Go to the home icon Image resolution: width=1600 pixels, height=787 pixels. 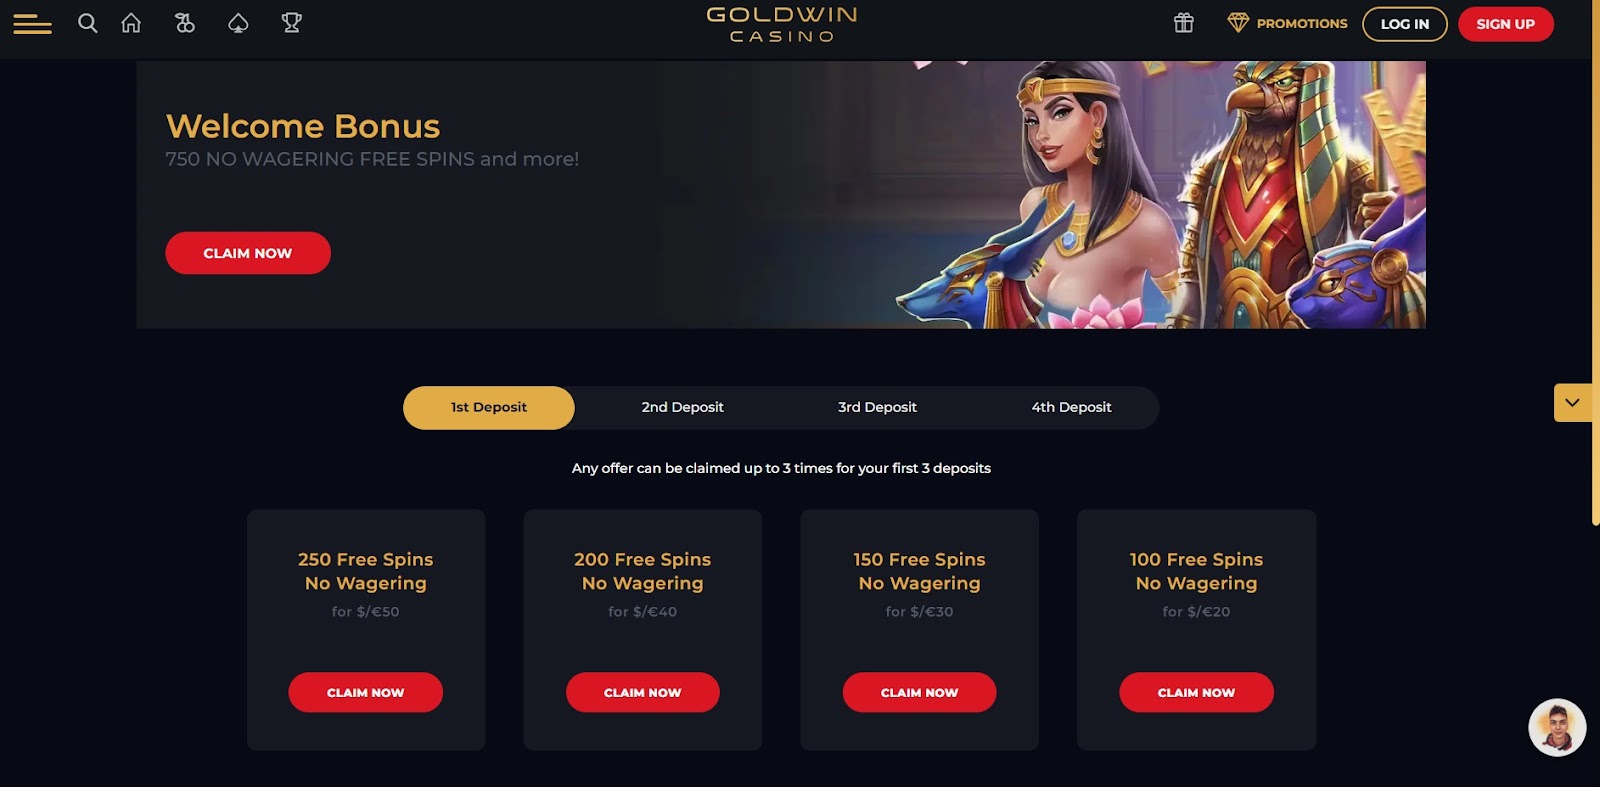(x=131, y=23)
